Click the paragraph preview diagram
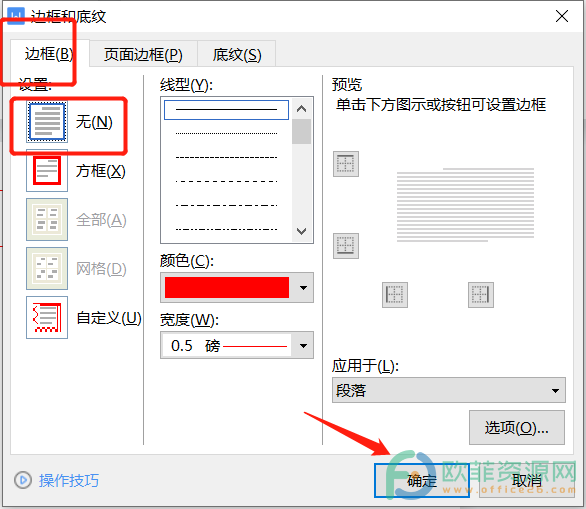586x509 pixels. tap(465, 205)
